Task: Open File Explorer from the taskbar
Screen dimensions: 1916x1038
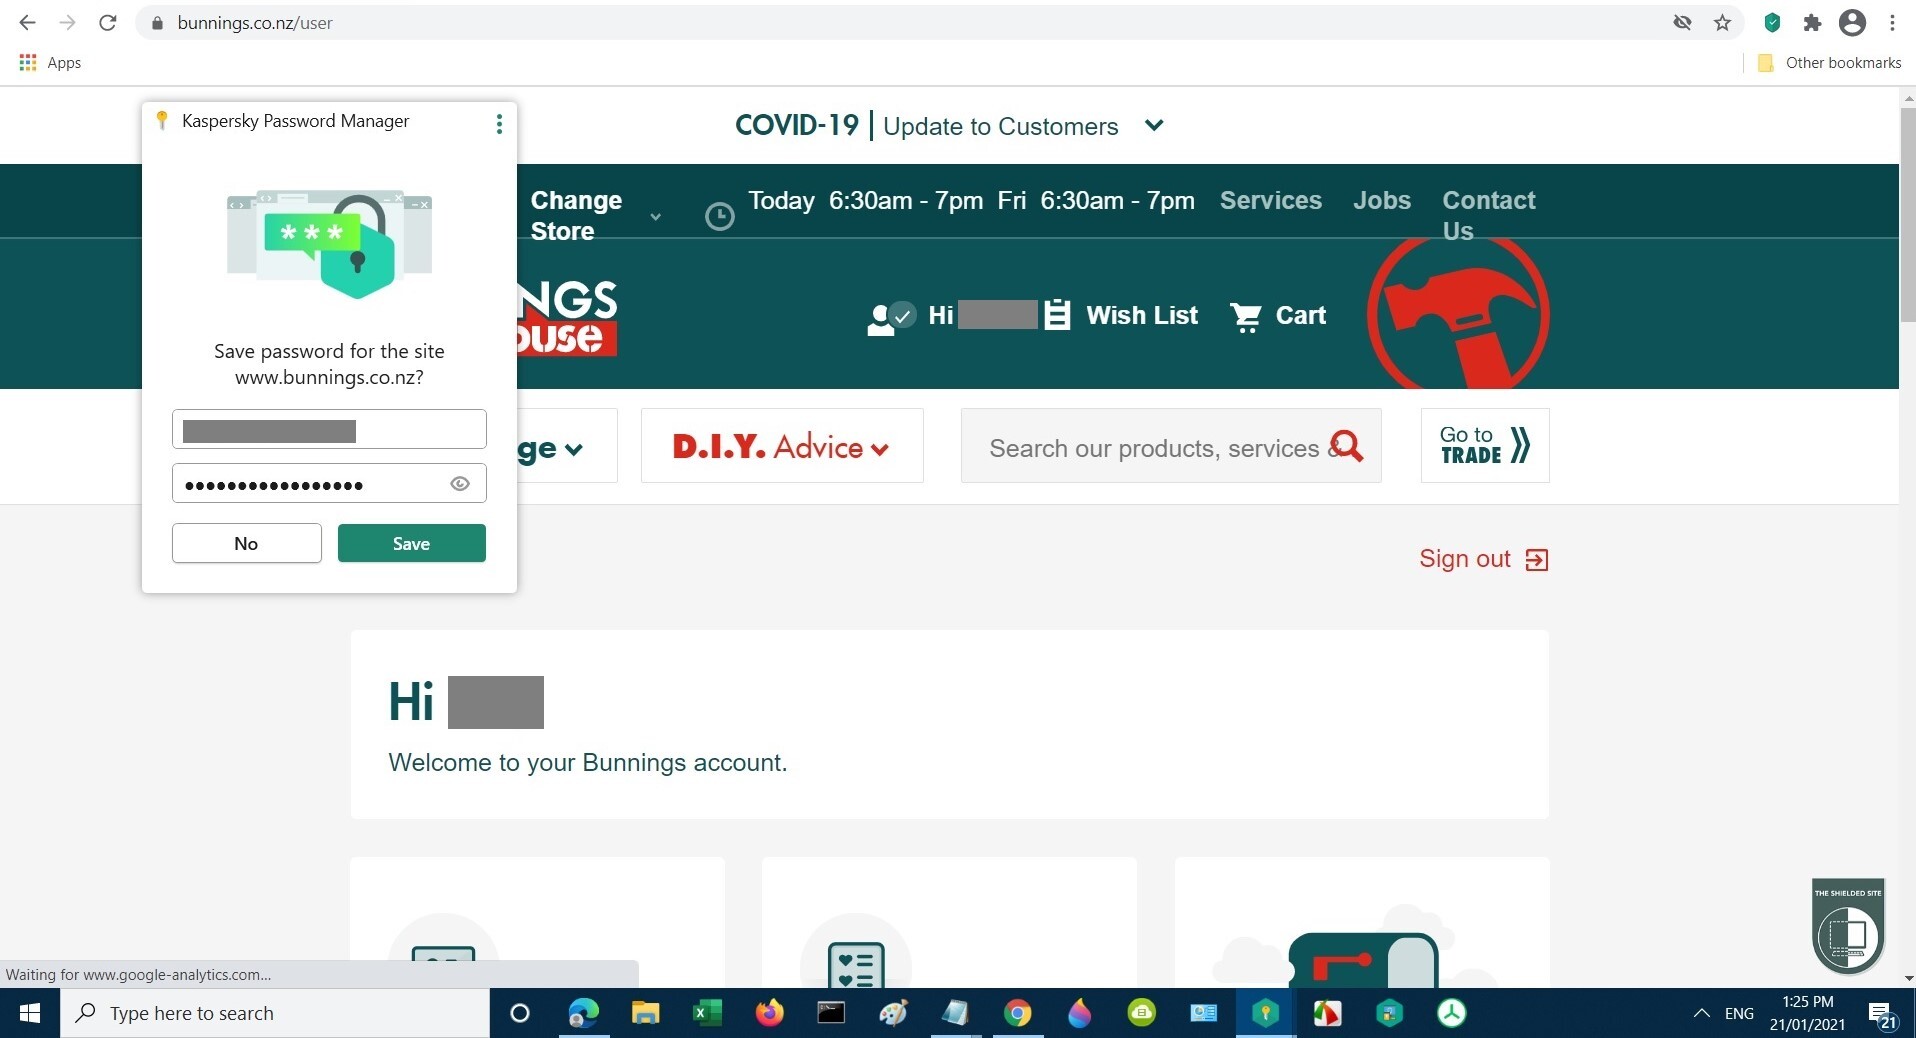Action: [x=645, y=1013]
